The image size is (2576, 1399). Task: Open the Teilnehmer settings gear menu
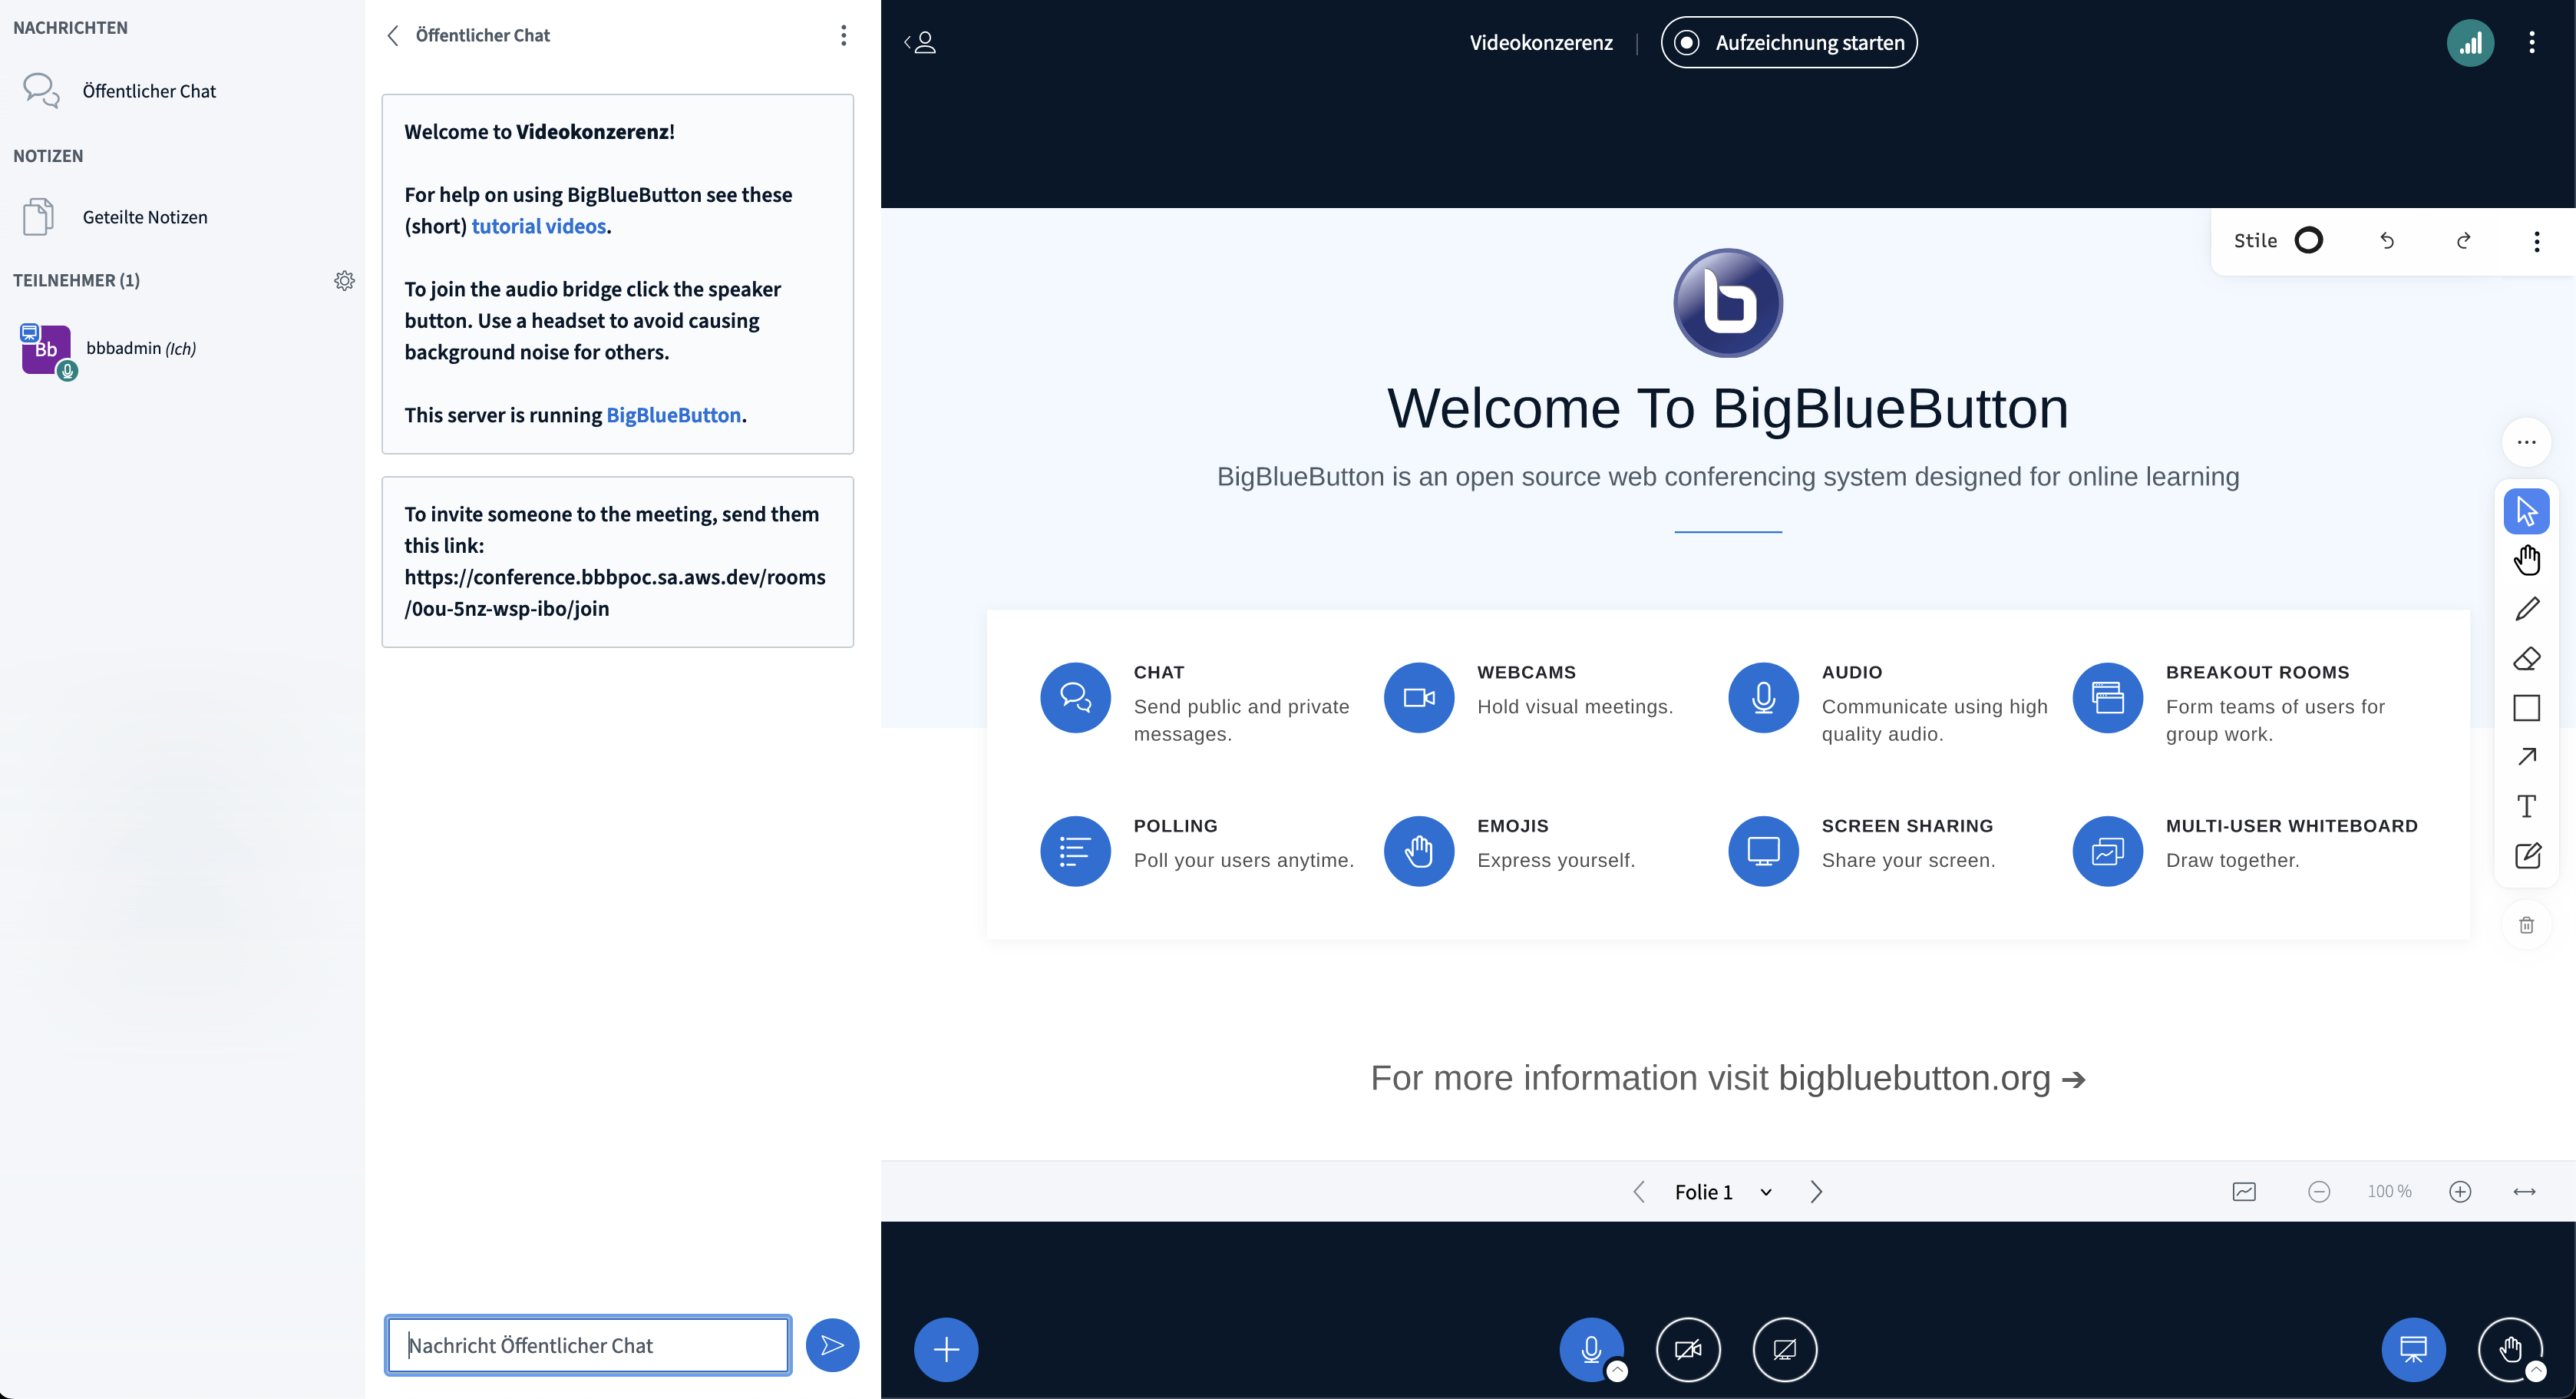coord(344,281)
